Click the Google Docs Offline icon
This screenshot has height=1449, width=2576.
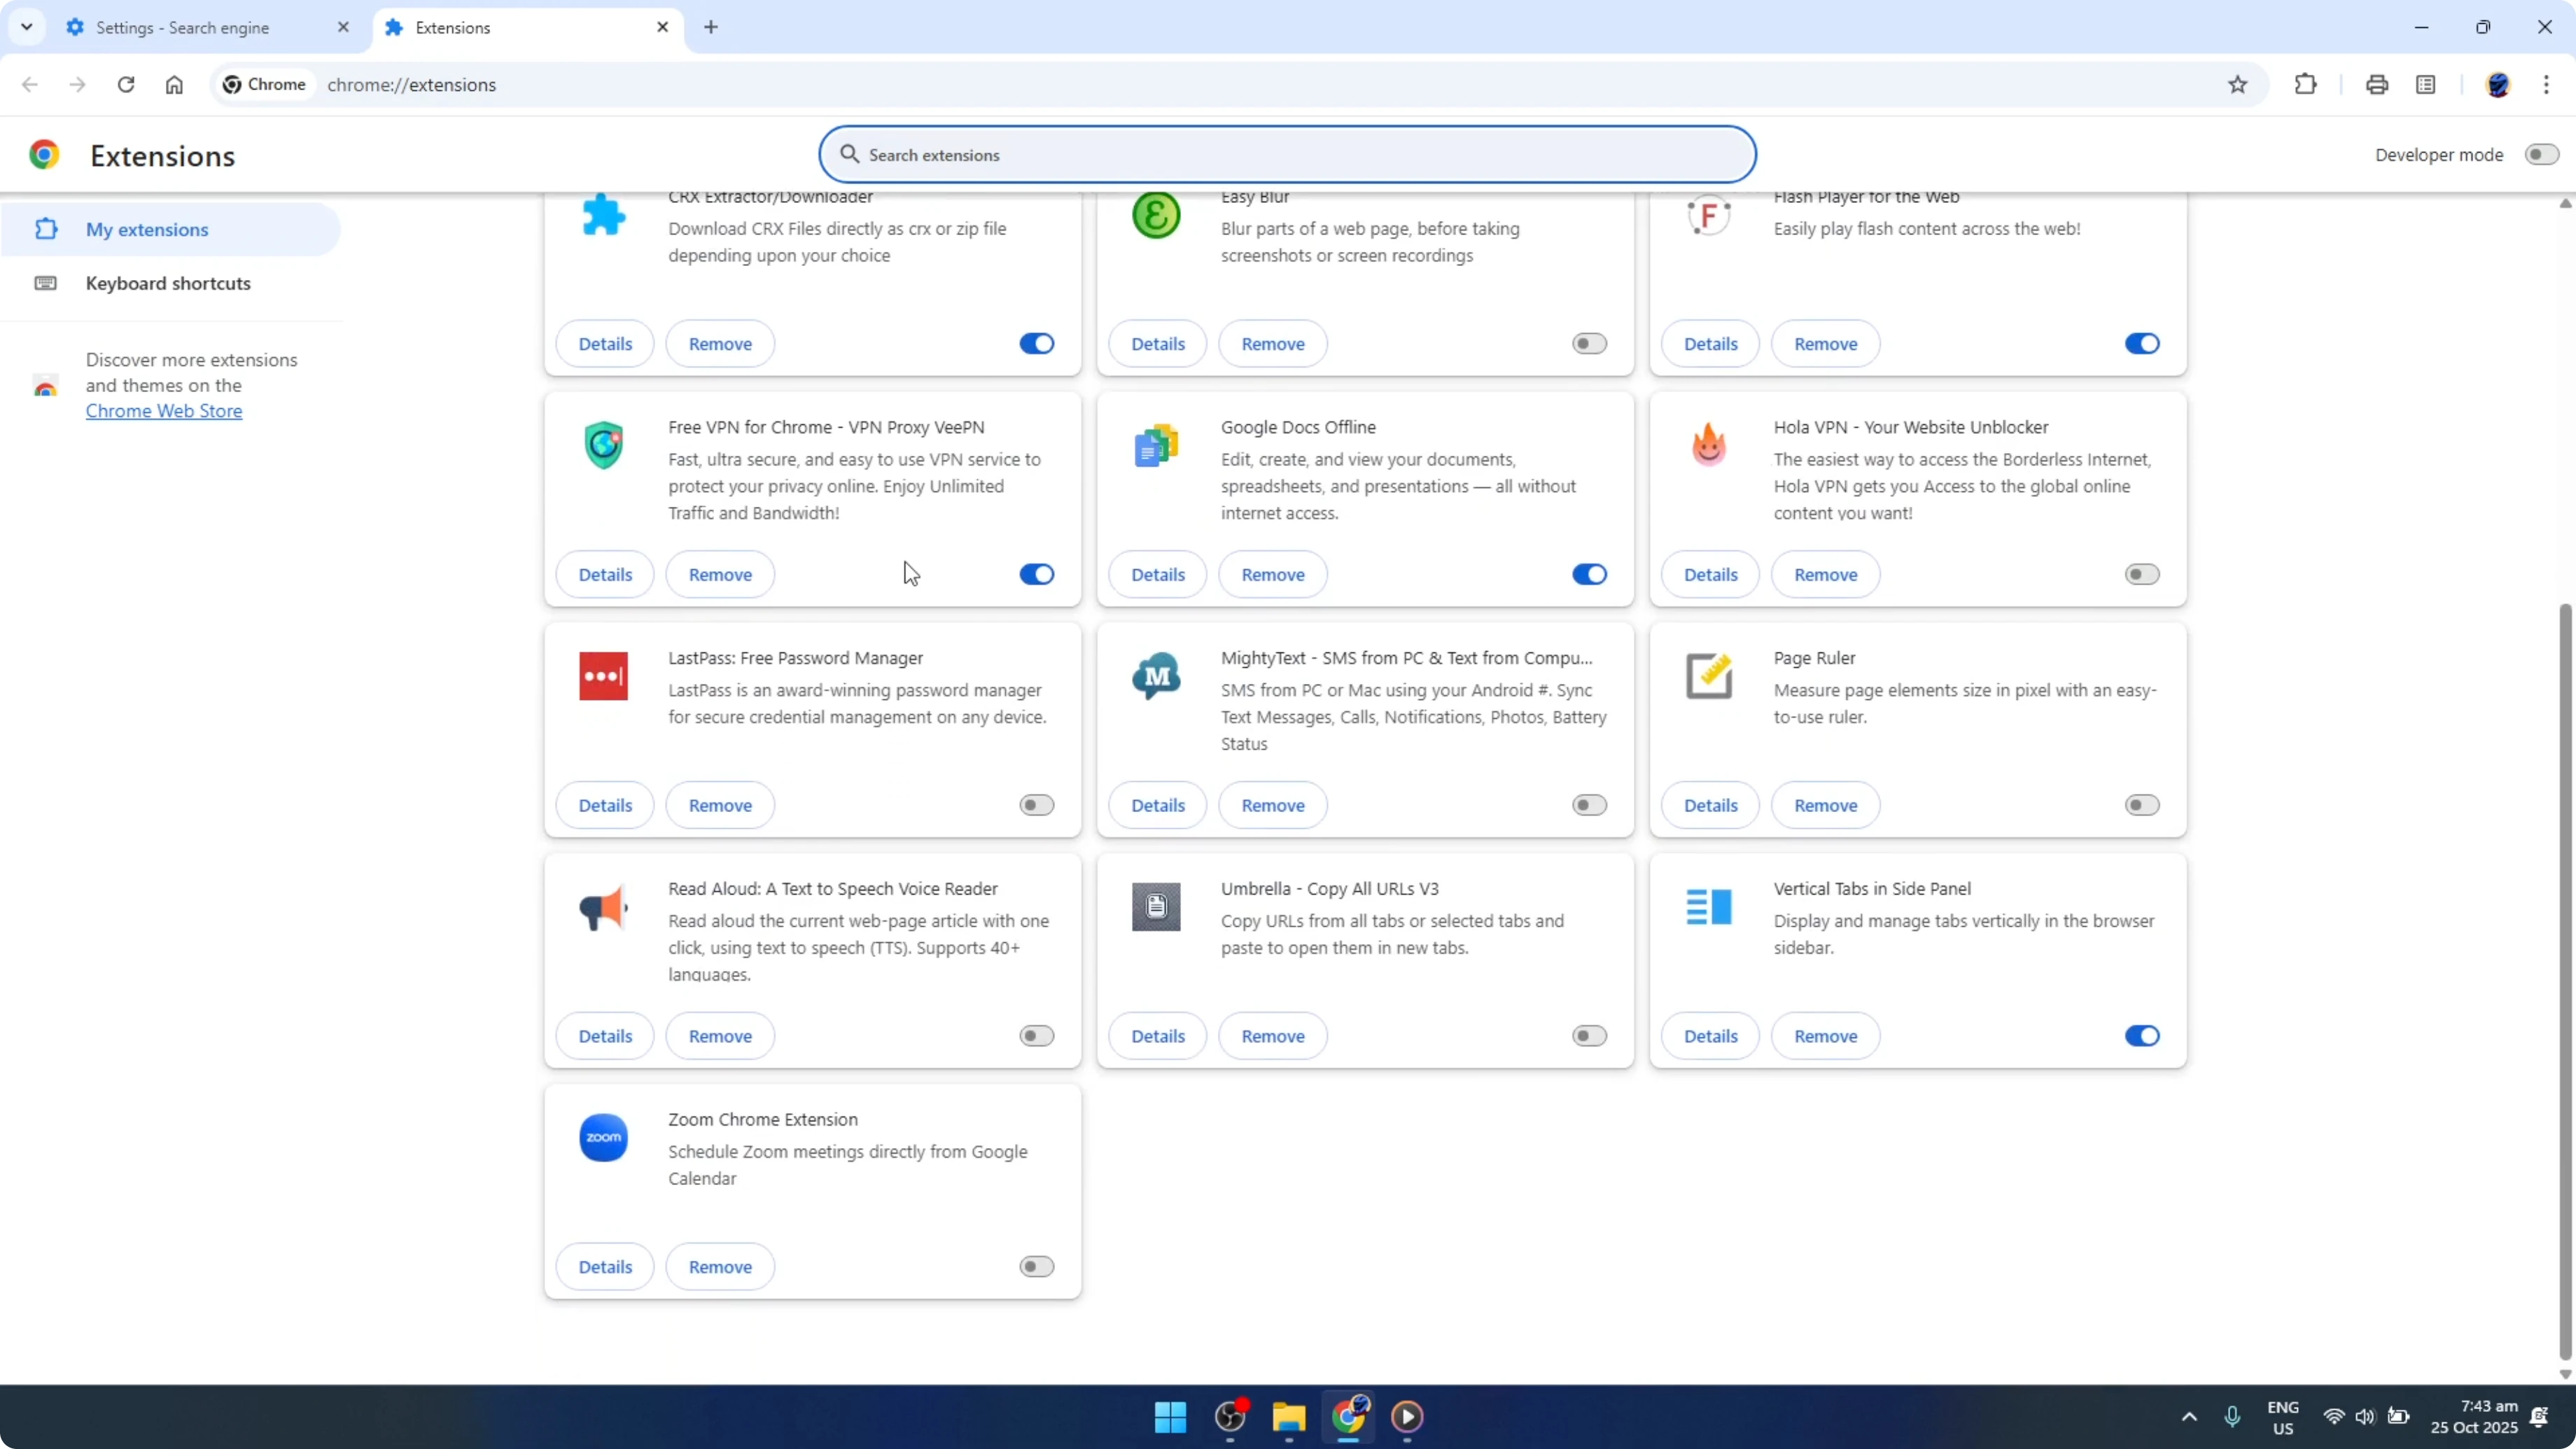(x=1156, y=446)
